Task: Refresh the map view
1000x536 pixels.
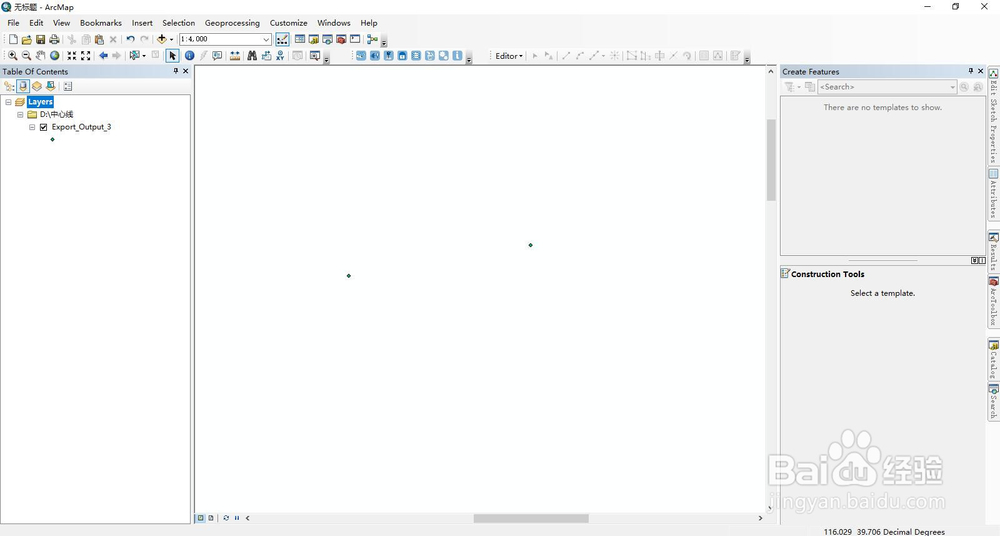Action: coord(226,518)
